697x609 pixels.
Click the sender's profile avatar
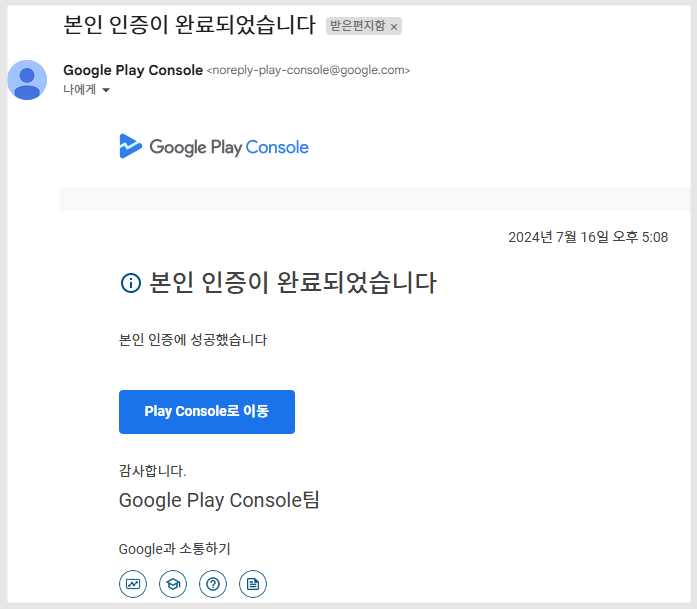tap(27, 80)
